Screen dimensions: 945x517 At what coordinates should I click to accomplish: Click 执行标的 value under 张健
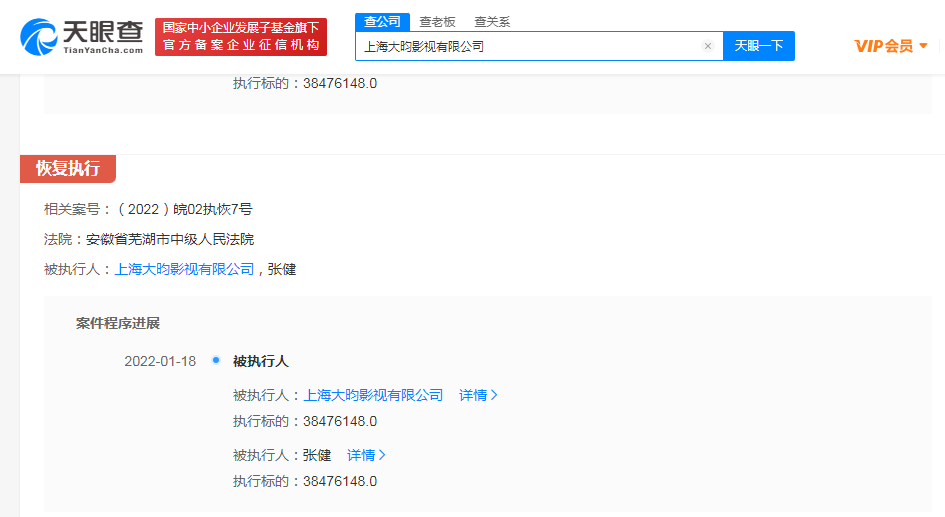(340, 481)
